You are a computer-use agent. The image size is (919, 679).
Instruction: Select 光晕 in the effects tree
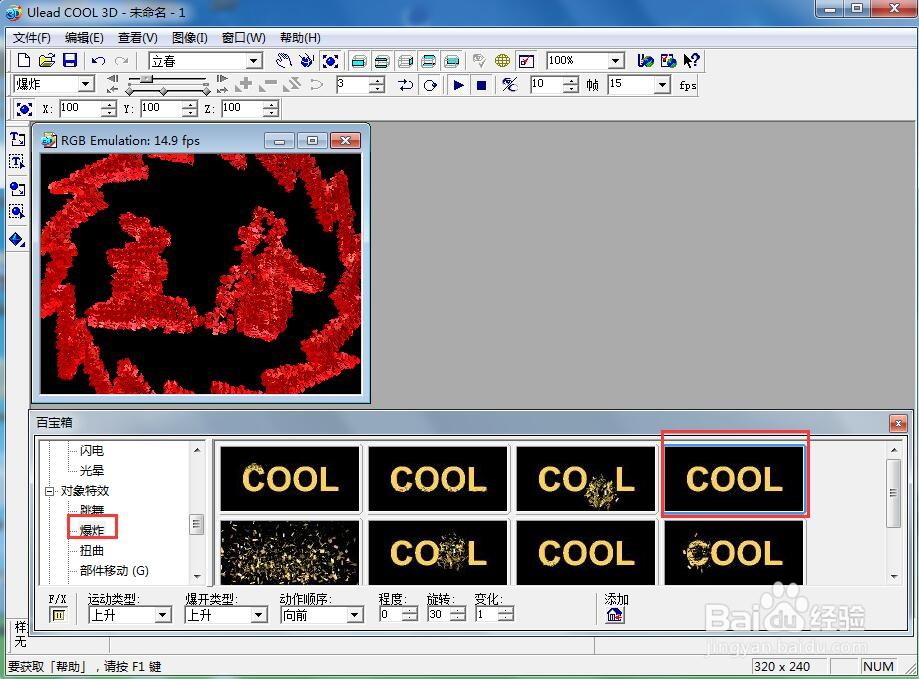(x=92, y=470)
